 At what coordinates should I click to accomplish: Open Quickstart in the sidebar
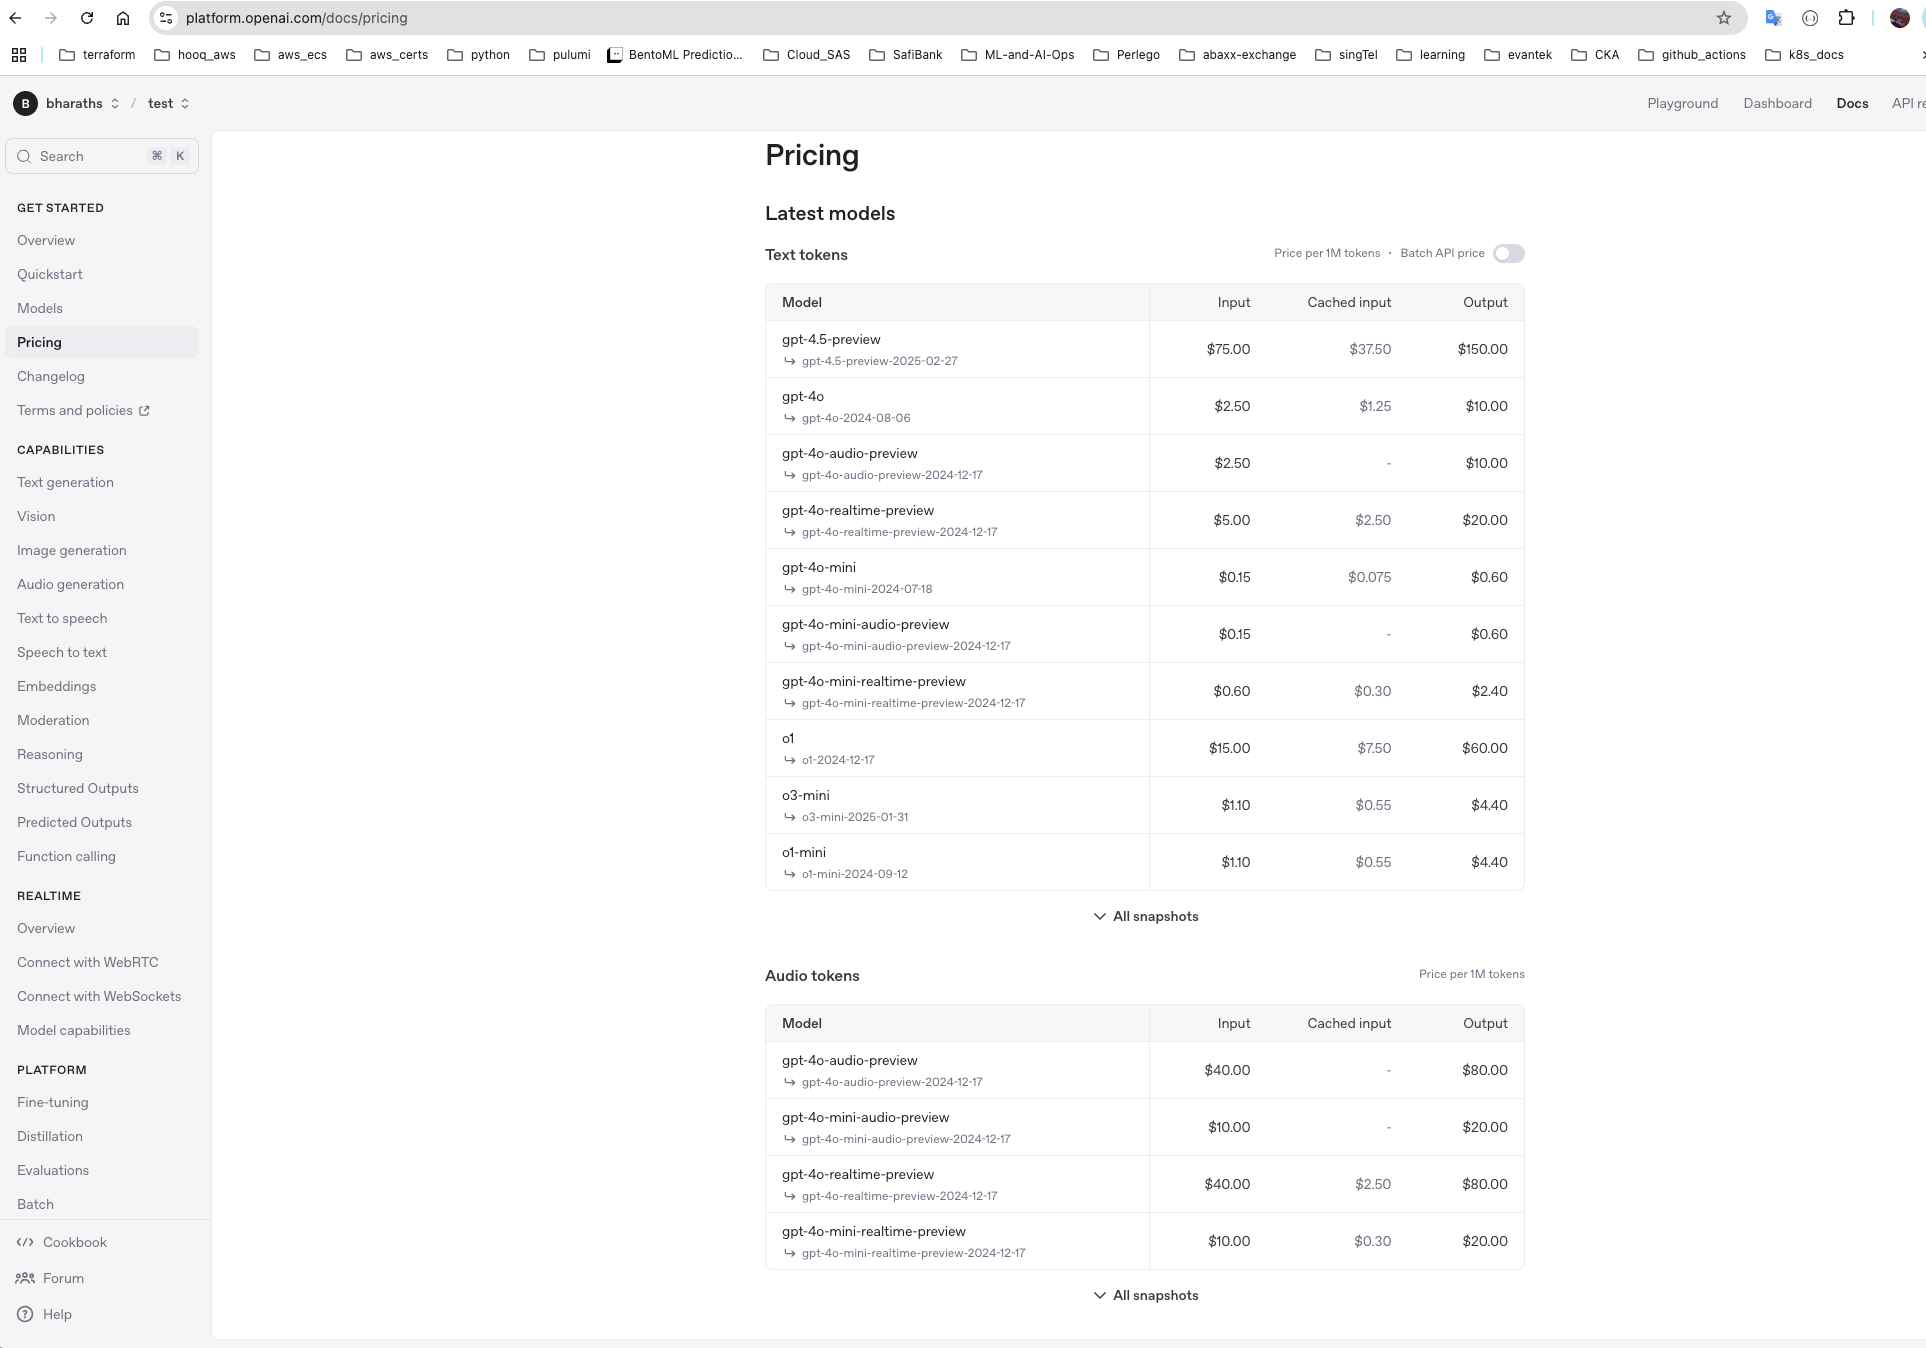50,274
